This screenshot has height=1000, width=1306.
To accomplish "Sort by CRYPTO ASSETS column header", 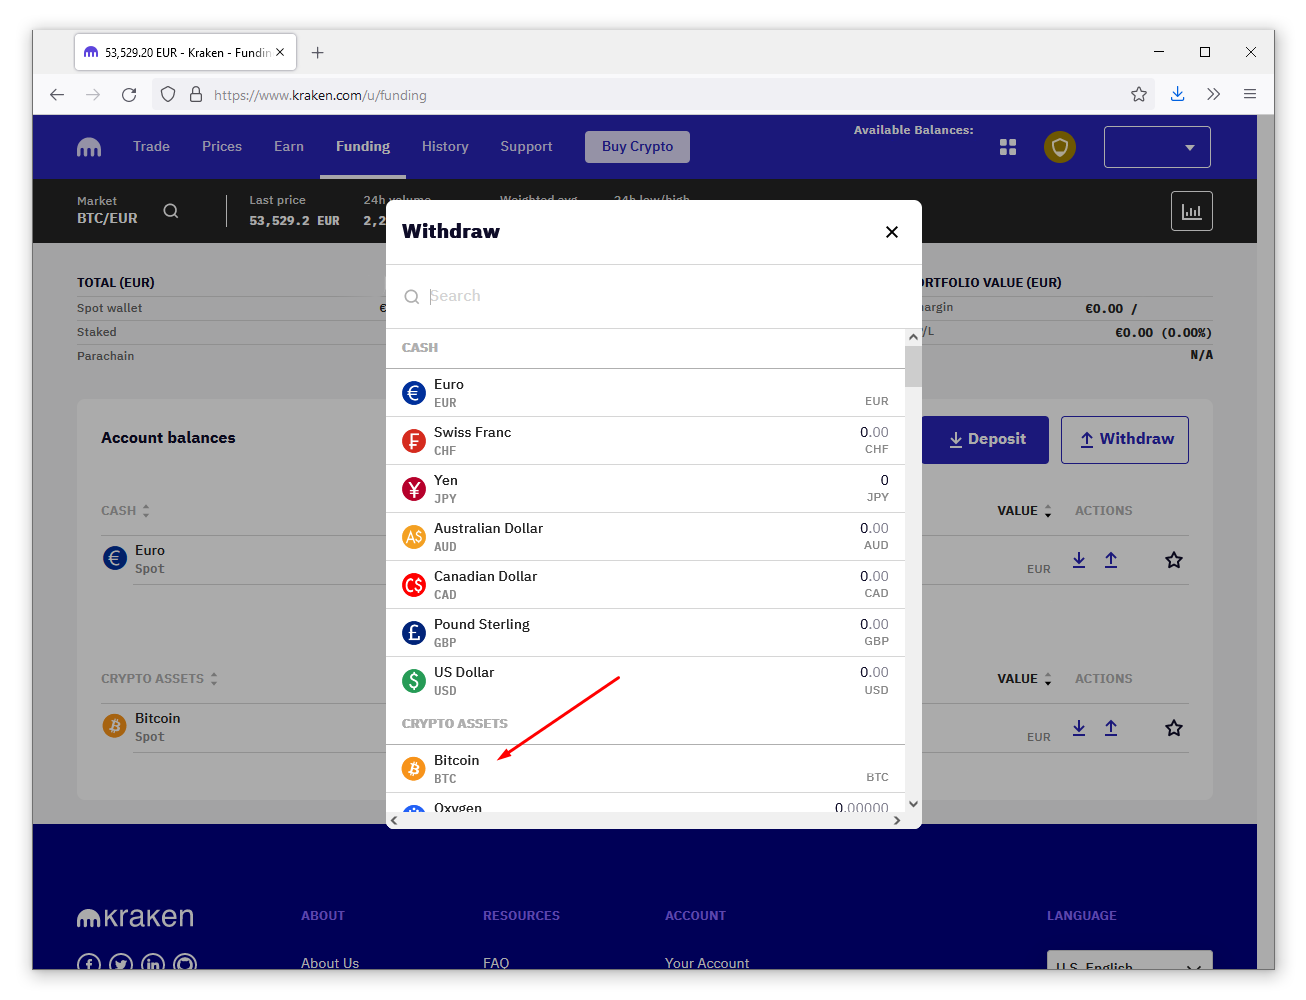I will pos(159,679).
